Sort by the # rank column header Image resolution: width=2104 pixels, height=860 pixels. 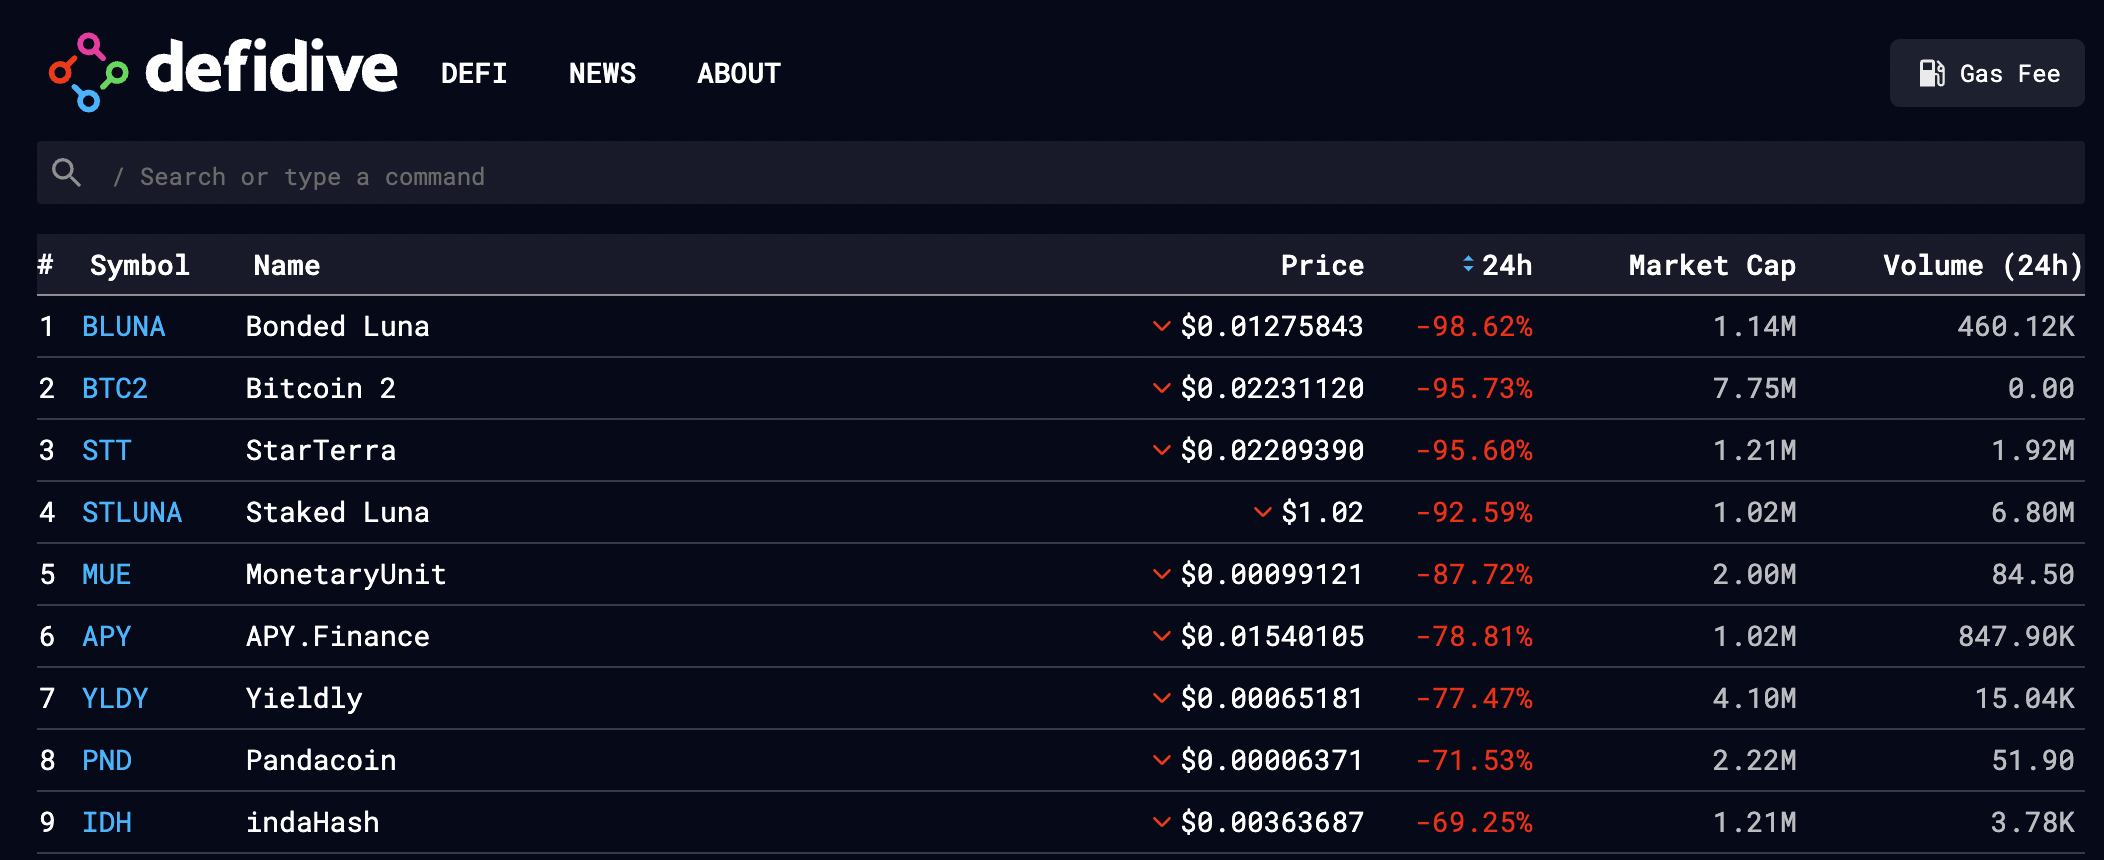(x=46, y=265)
